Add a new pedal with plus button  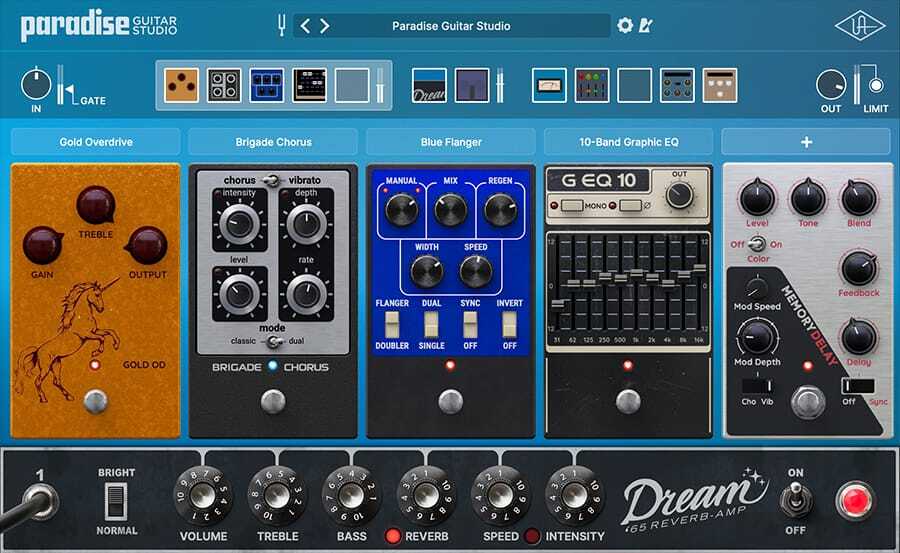[x=805, y=142]
